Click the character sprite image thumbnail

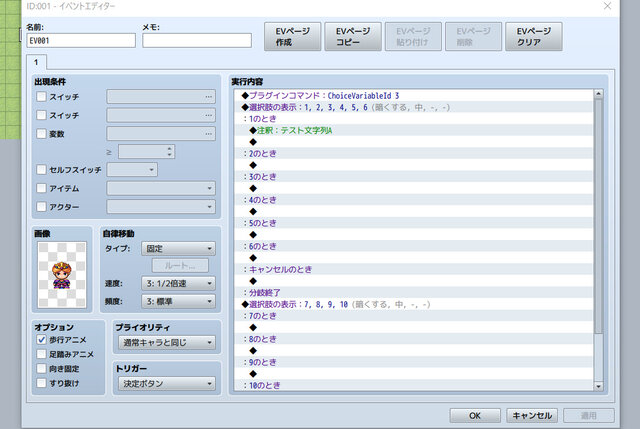[62, 275]
